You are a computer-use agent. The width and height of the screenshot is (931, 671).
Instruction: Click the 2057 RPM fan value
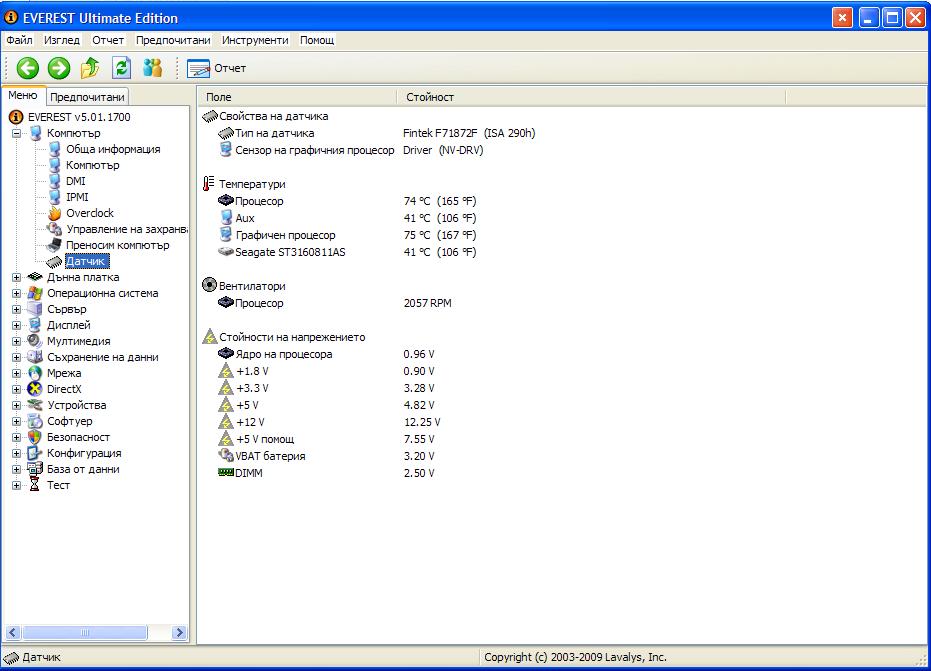click(x=428, y=303)
